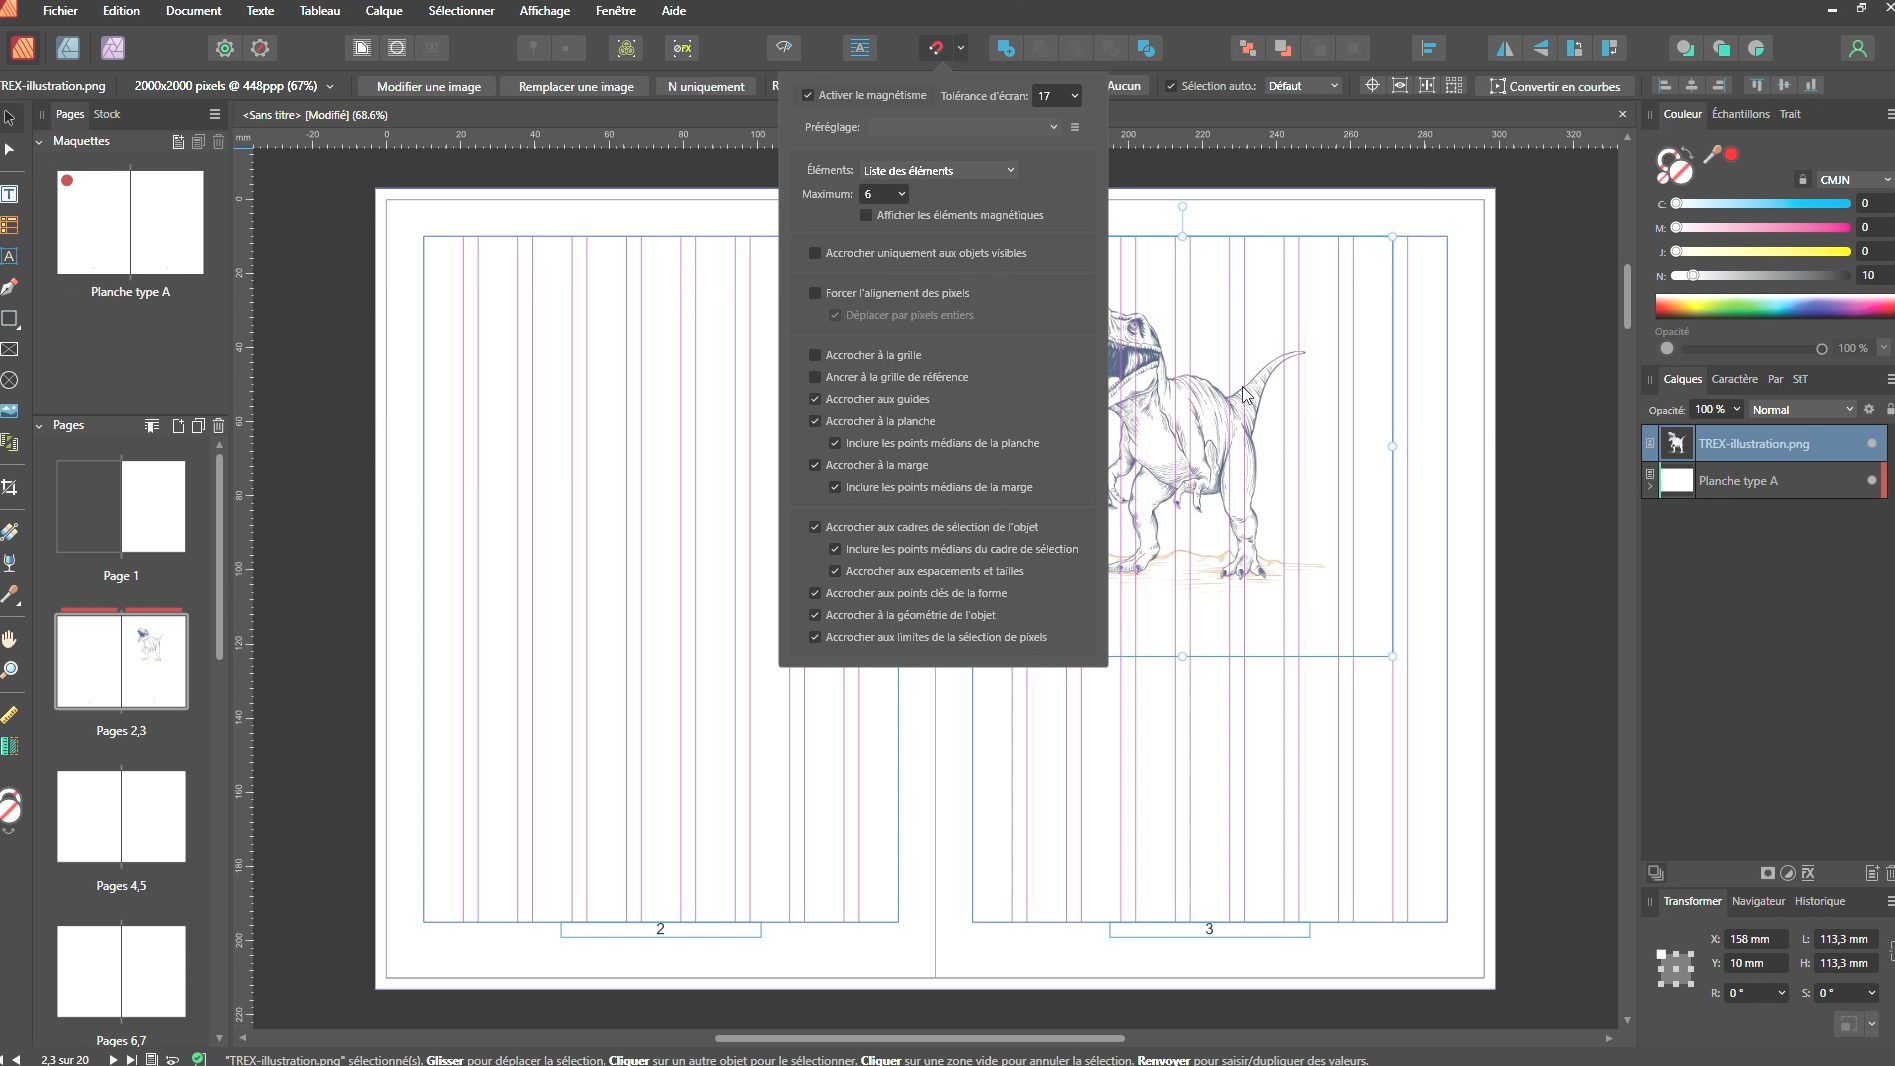Toggle 'Accrocher aux guides' checkbox
This screenshot has height=1066, width=1895.
[x=815, y=399]
